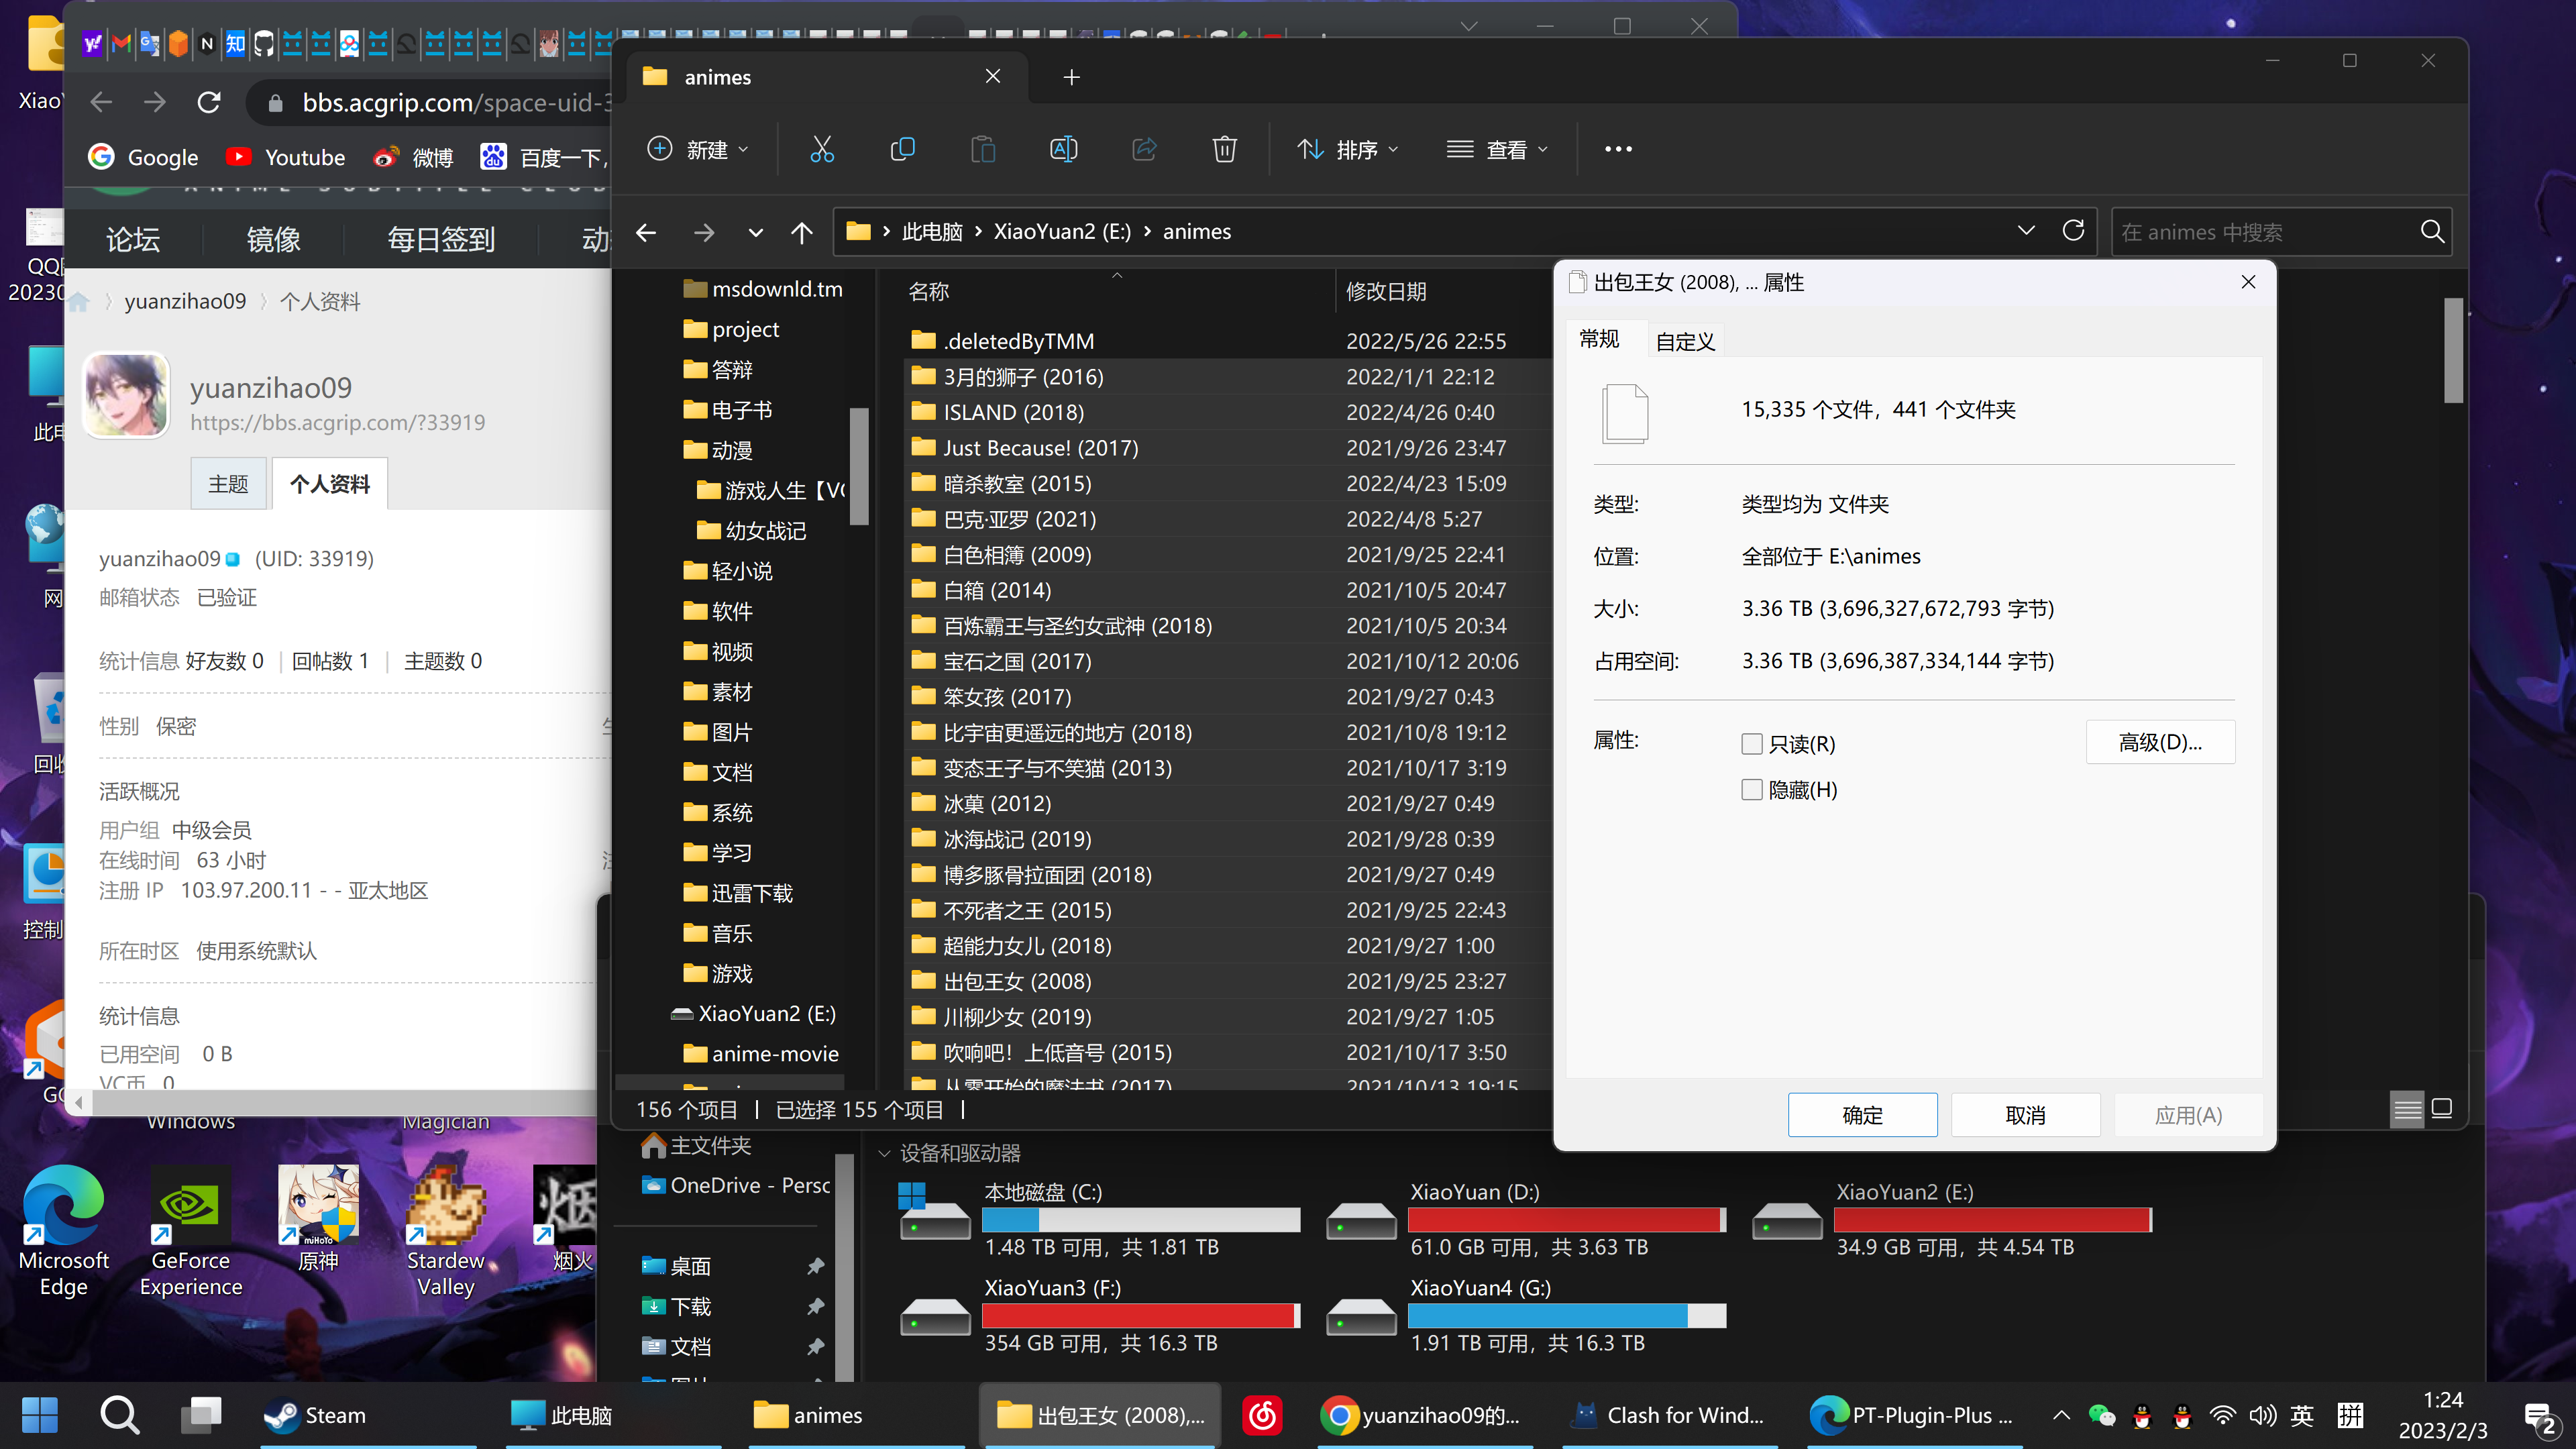This screenshot has height=1449, width=2576.
Task: Open Stardew Valley desktop shortcut
Action: tap(446, 1231)
